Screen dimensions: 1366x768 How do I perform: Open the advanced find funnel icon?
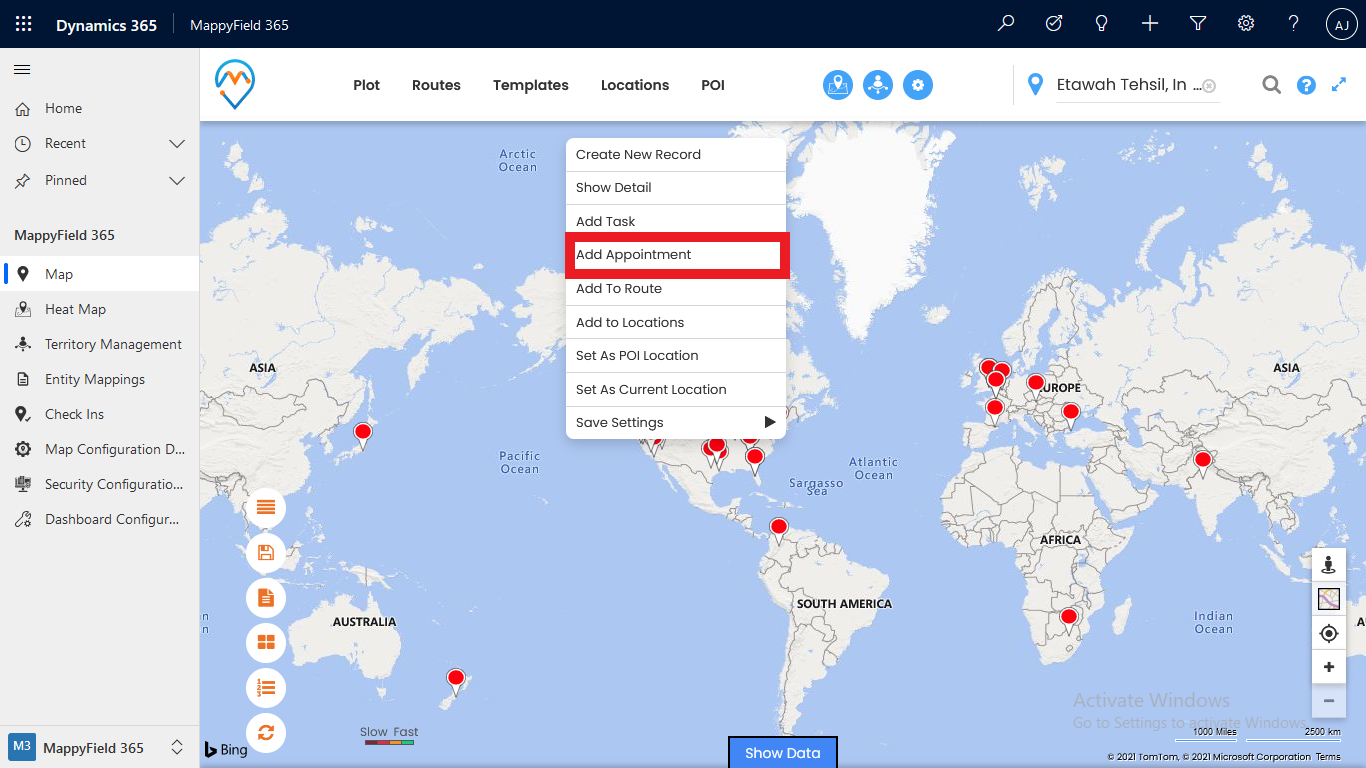pos(1198,24)
